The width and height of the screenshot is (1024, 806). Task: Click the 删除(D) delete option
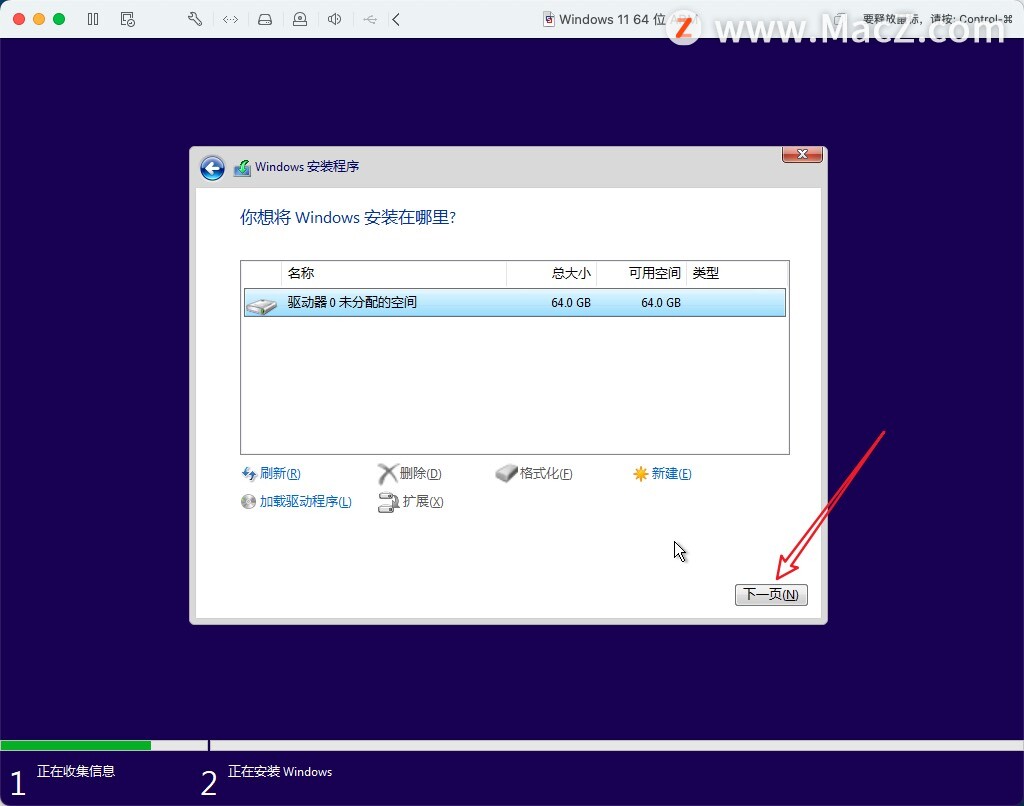tap(410, 474)
